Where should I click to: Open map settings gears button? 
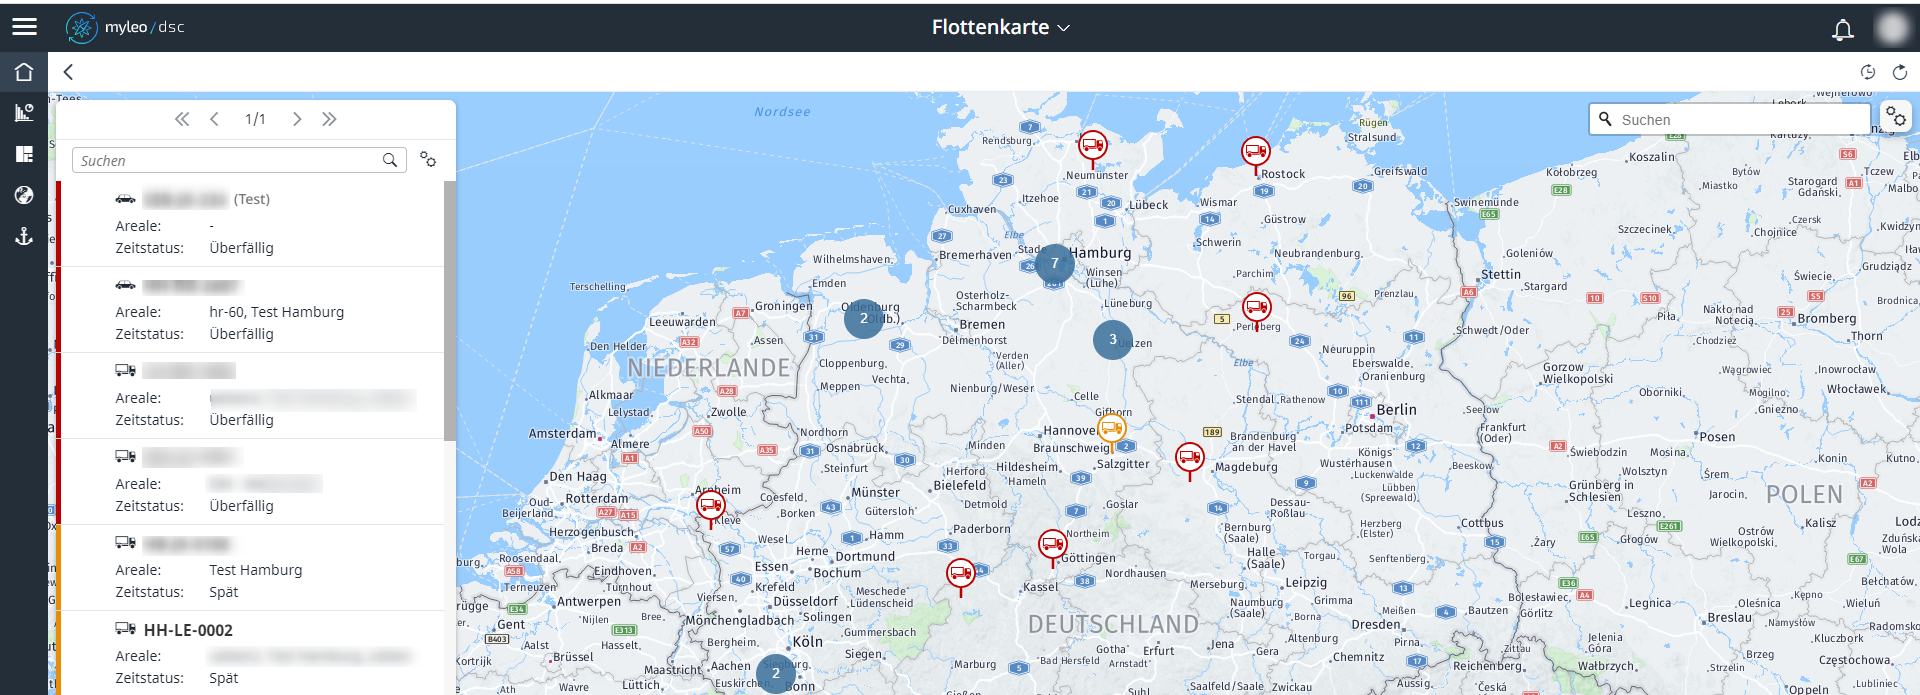pos(1896,118)
